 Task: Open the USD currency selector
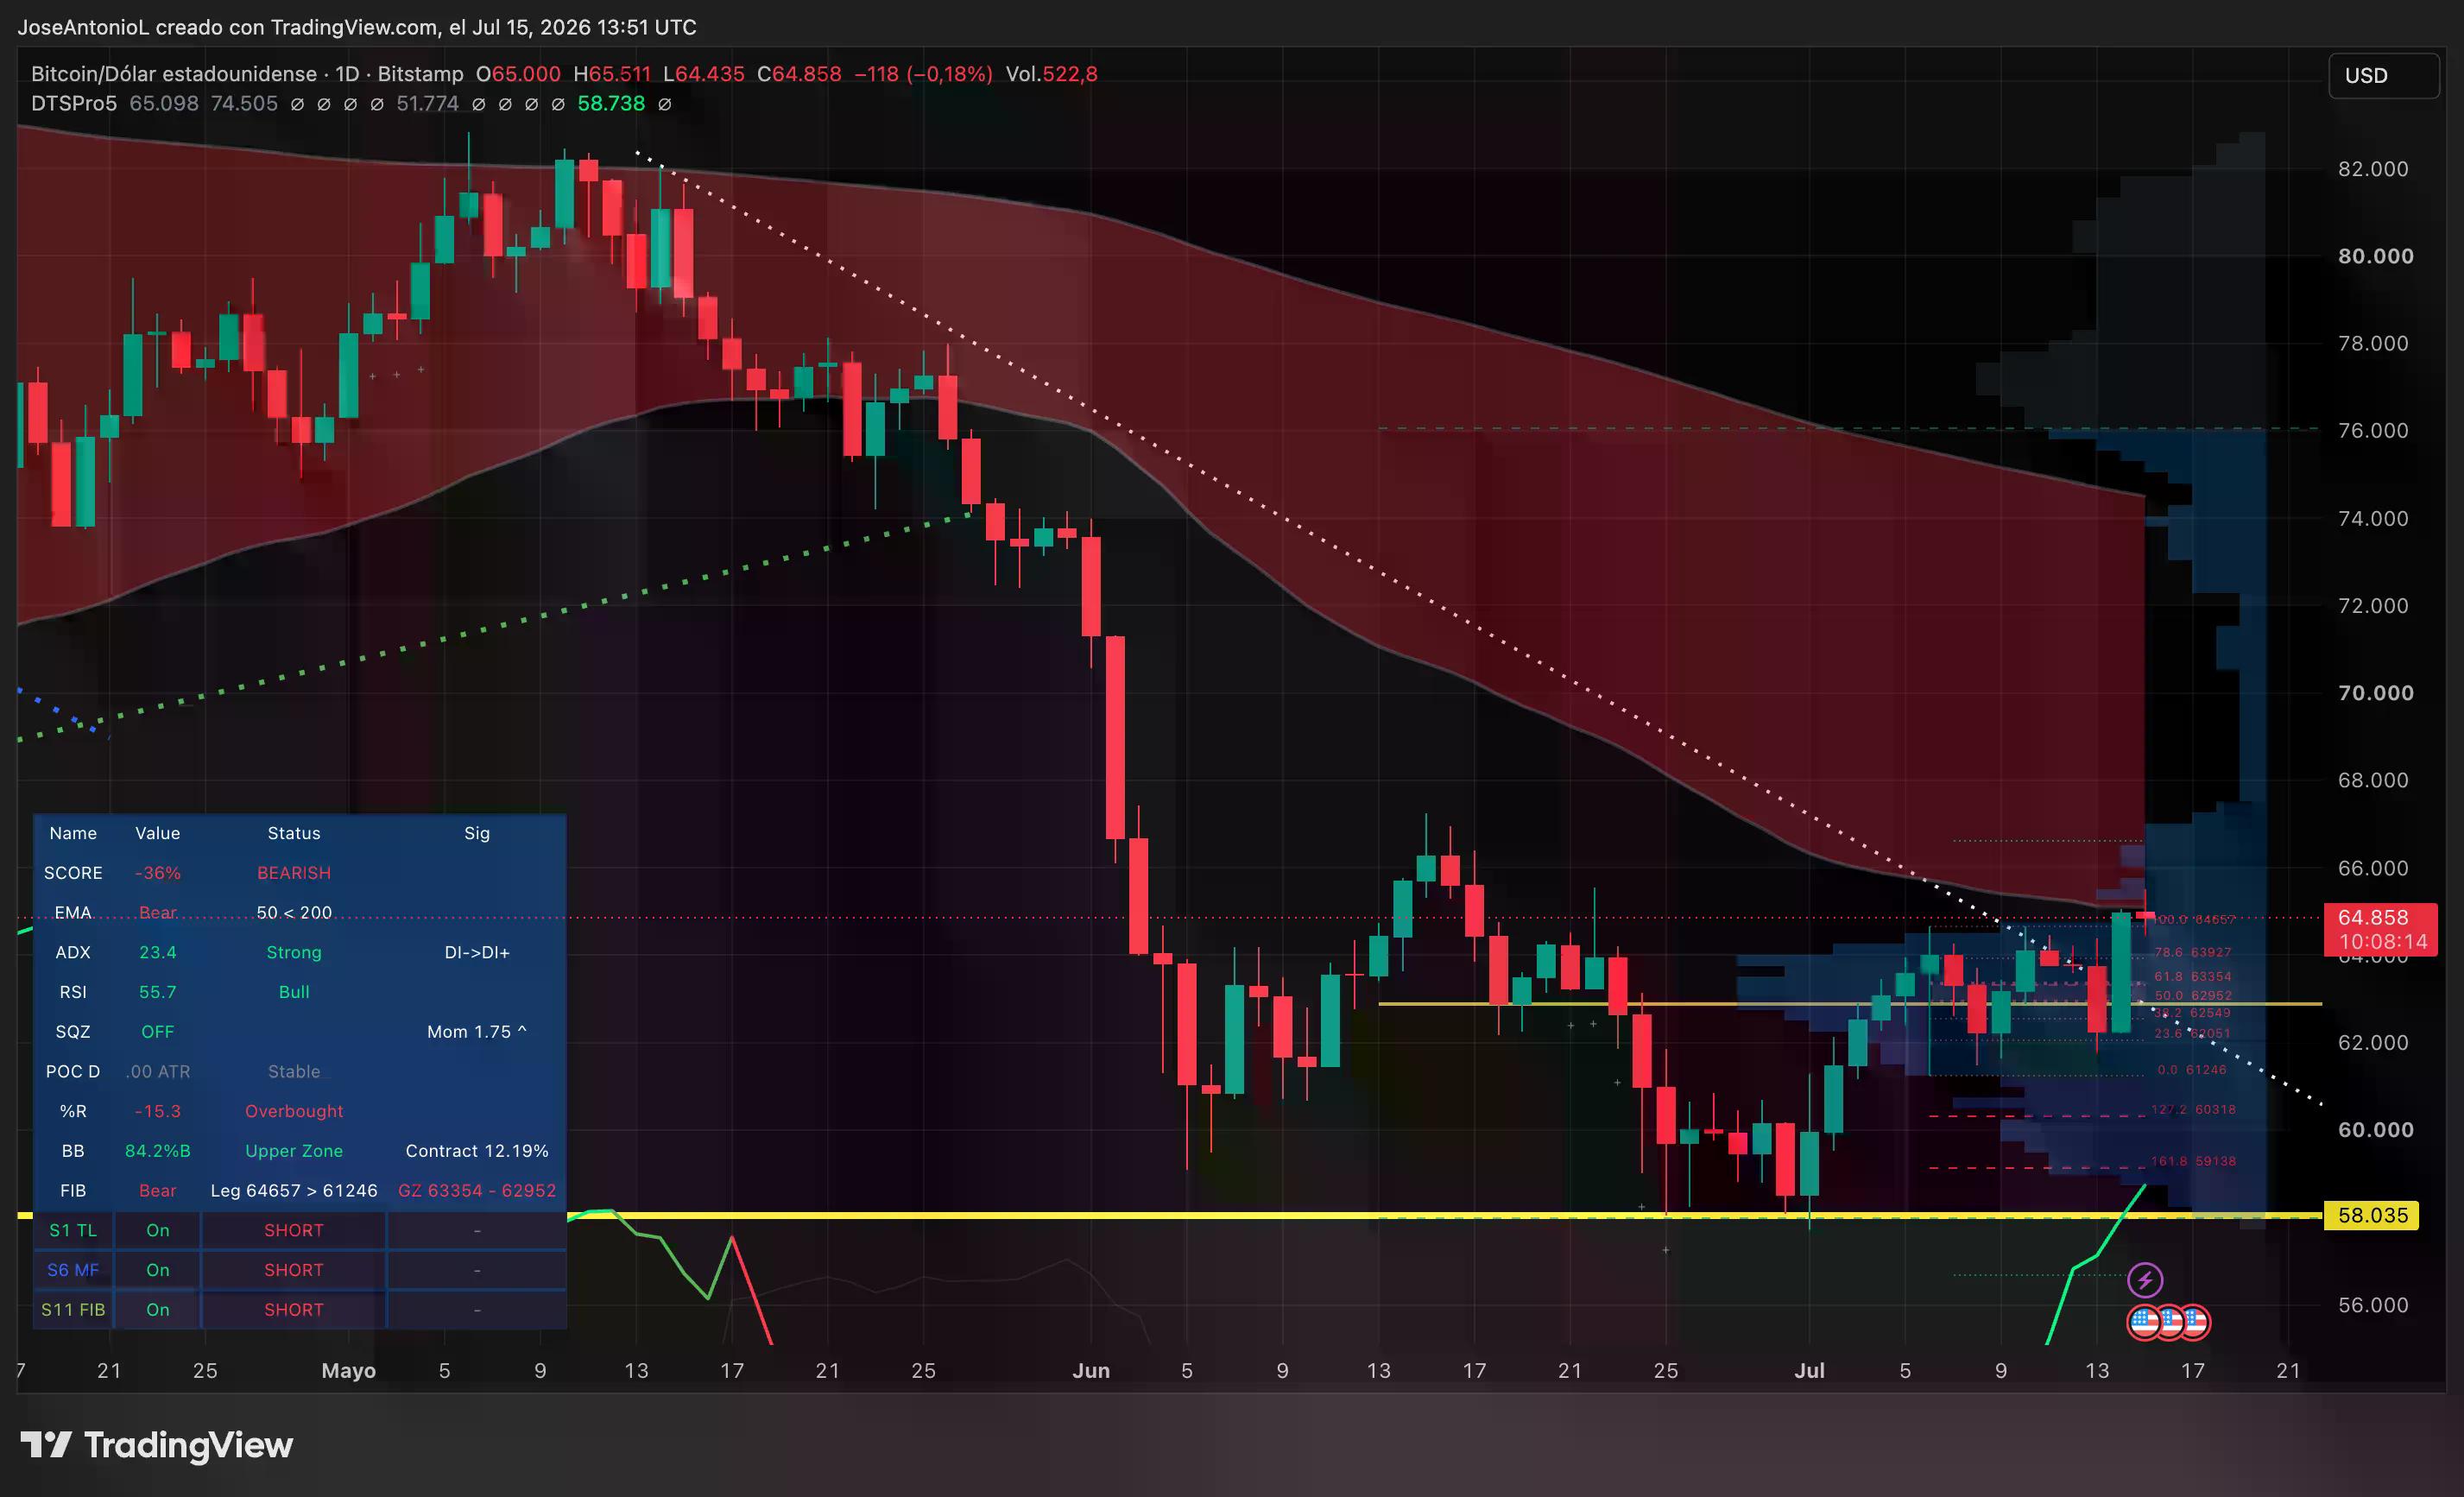point(2384,75)
